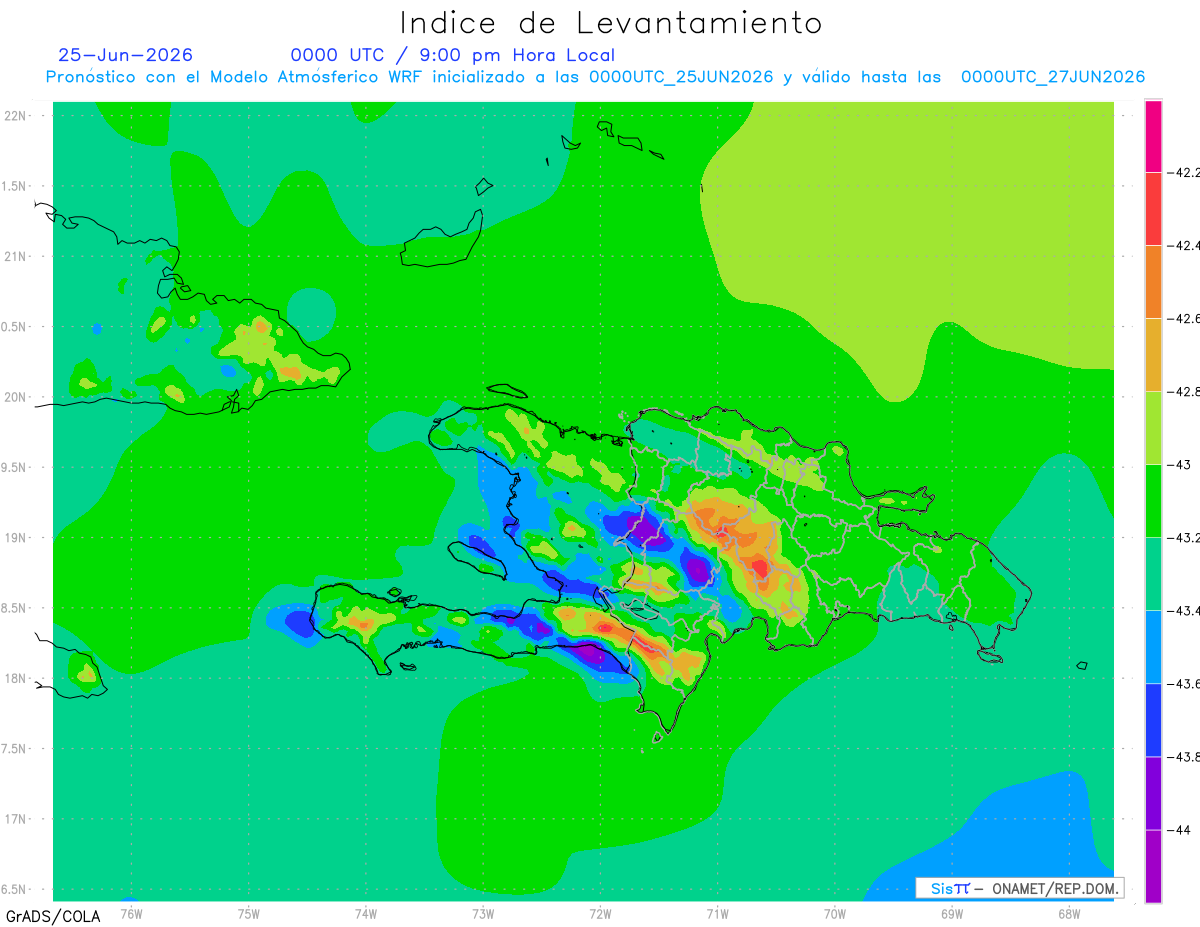Click the '20N' latitude label
Screen dimensions: 1200x927
click(x=15, y=397)
